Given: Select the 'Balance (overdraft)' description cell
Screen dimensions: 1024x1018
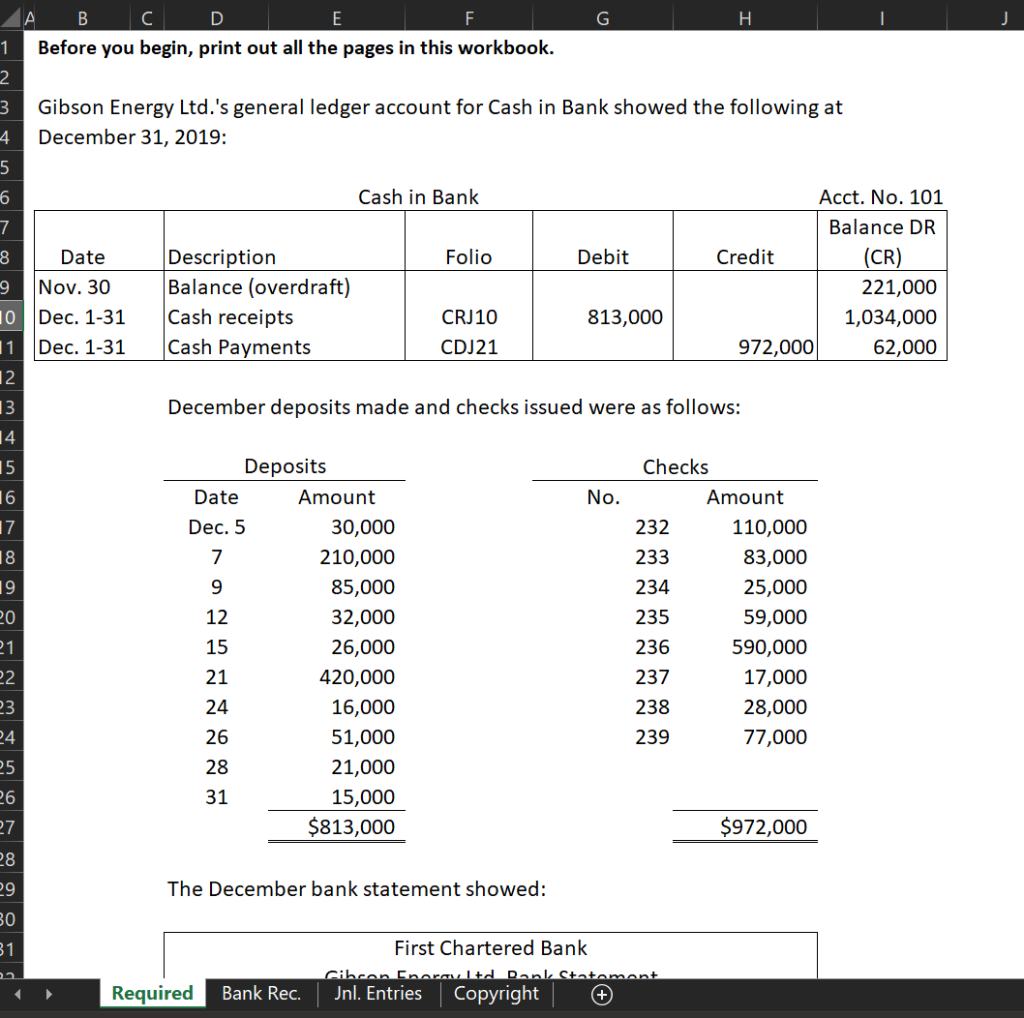Looking at the screenshot, I should tap(284, 287).
